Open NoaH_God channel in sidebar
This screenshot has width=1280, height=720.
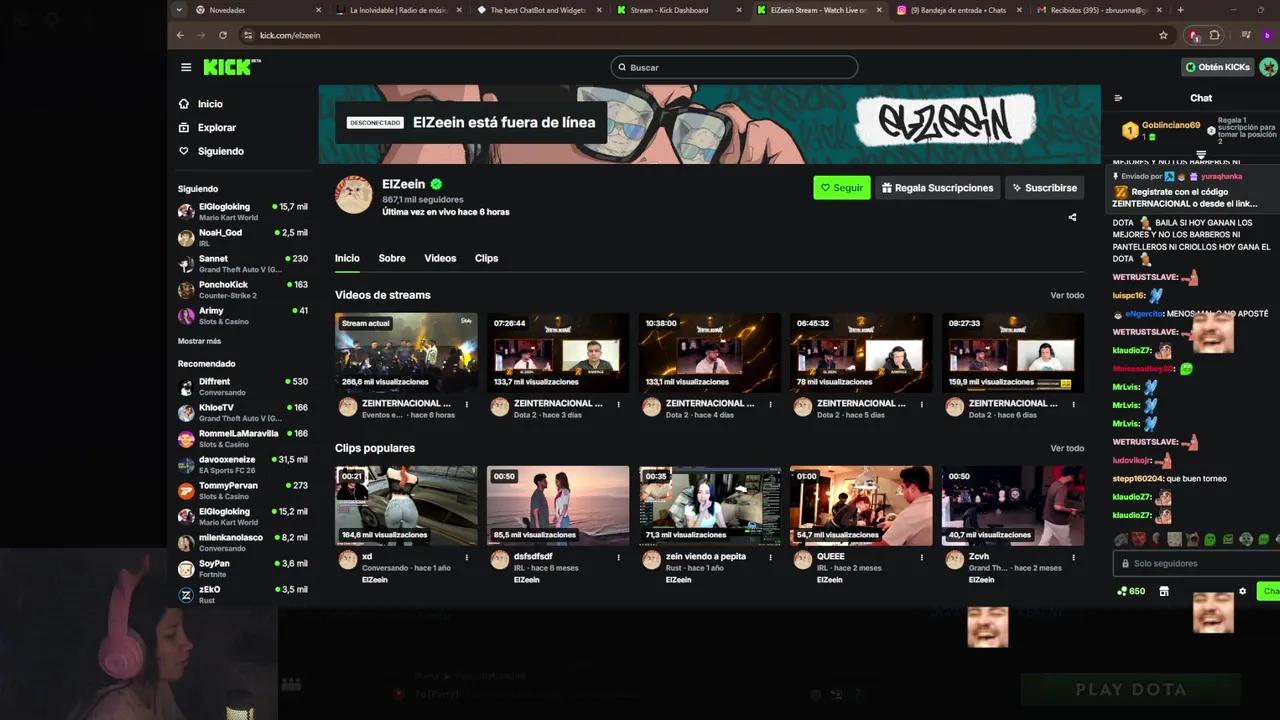click(x=243, y=238)
